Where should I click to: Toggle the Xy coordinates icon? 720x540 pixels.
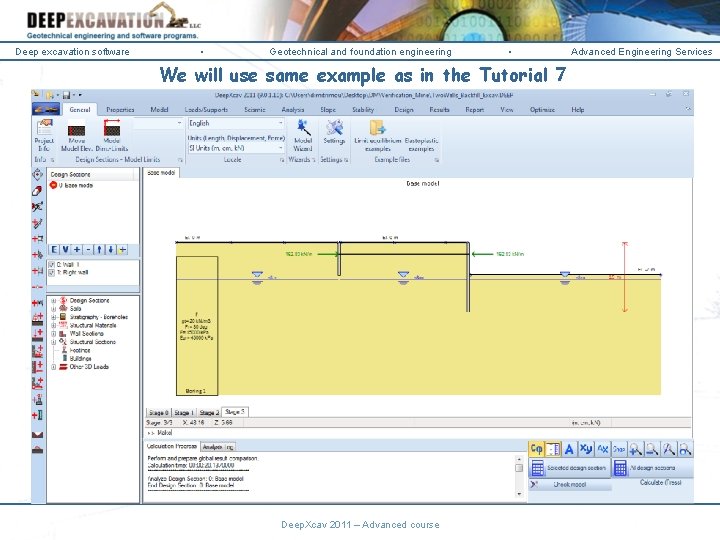(x=586, y=449)
